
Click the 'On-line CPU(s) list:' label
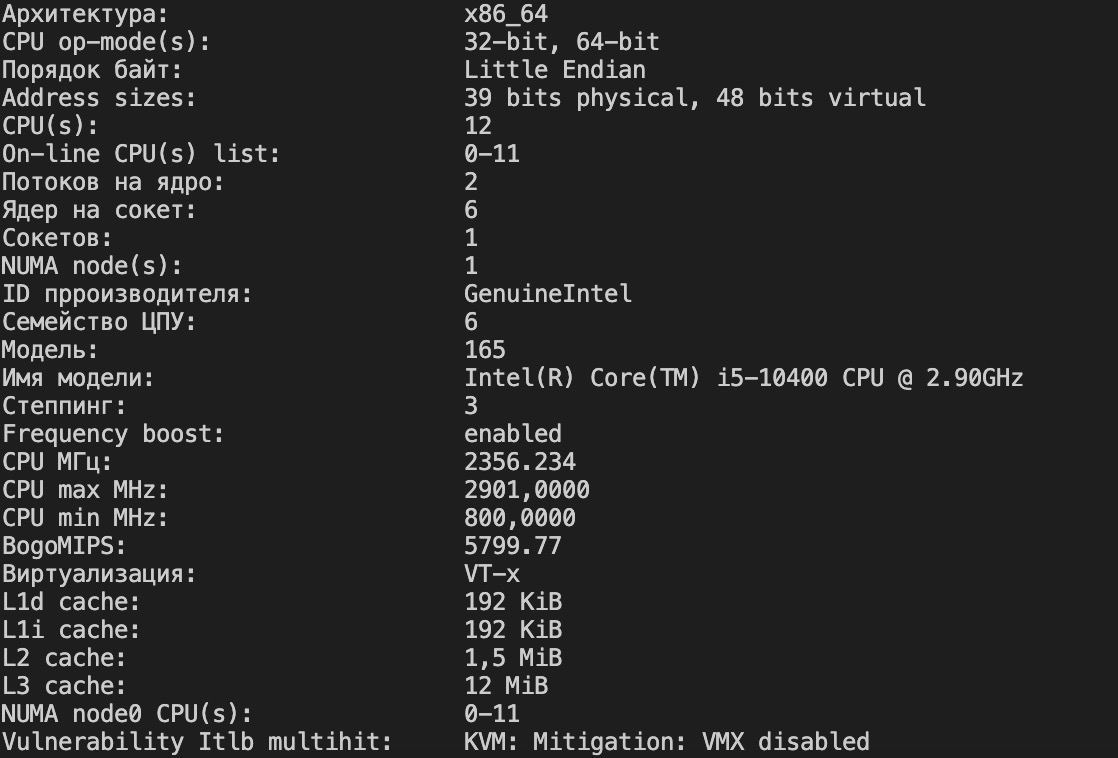(x=141, y=153)
